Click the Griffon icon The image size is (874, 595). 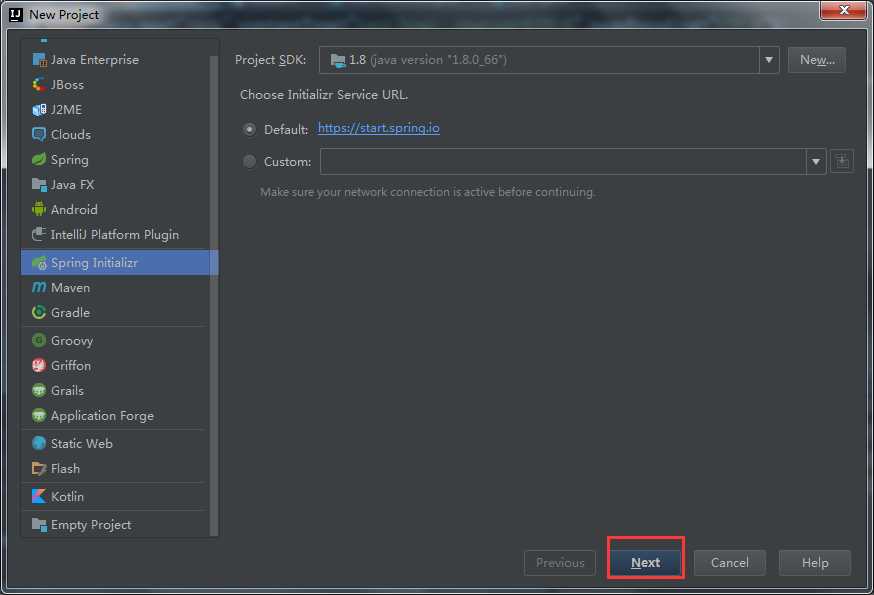(x=39, y=365)
